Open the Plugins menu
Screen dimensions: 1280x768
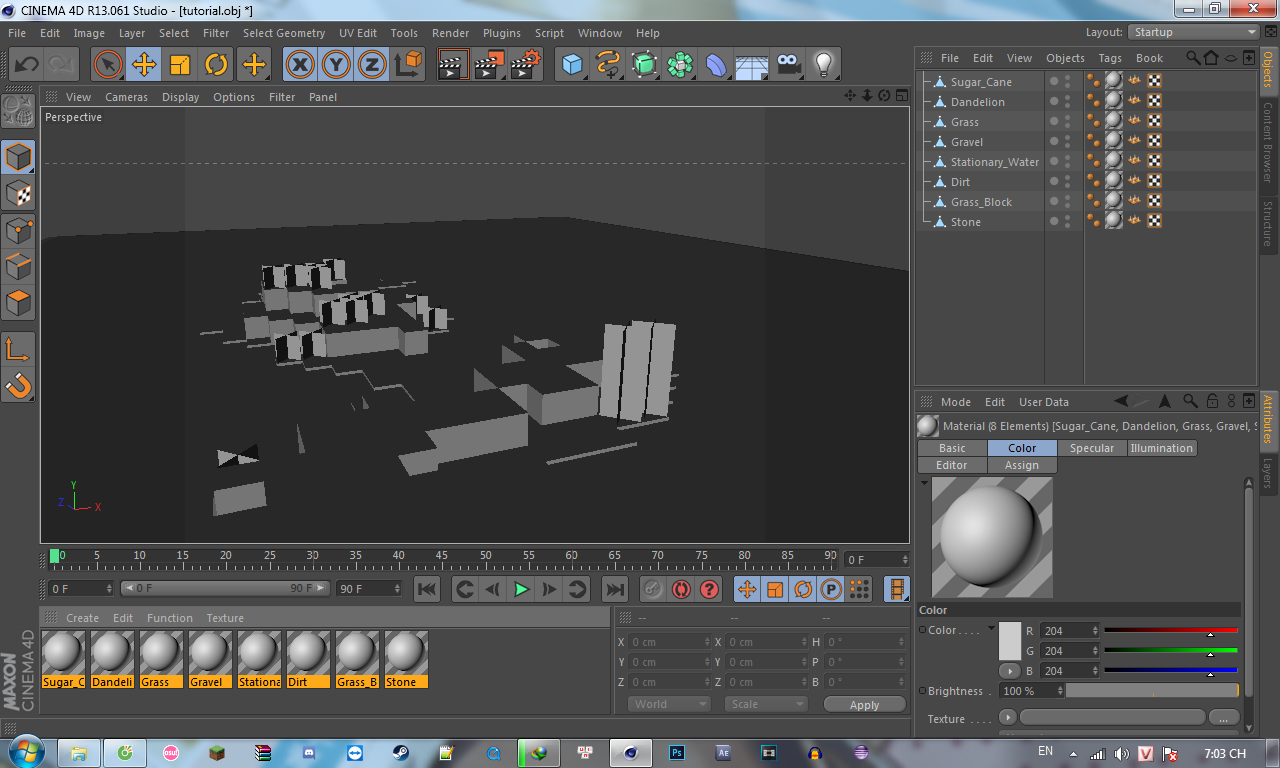(x=501, y=33)
